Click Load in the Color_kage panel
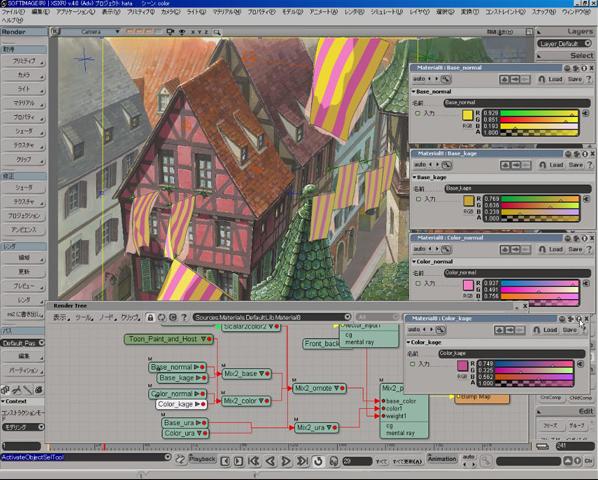This screenshot has height=480, width=598. click(550, 330)
